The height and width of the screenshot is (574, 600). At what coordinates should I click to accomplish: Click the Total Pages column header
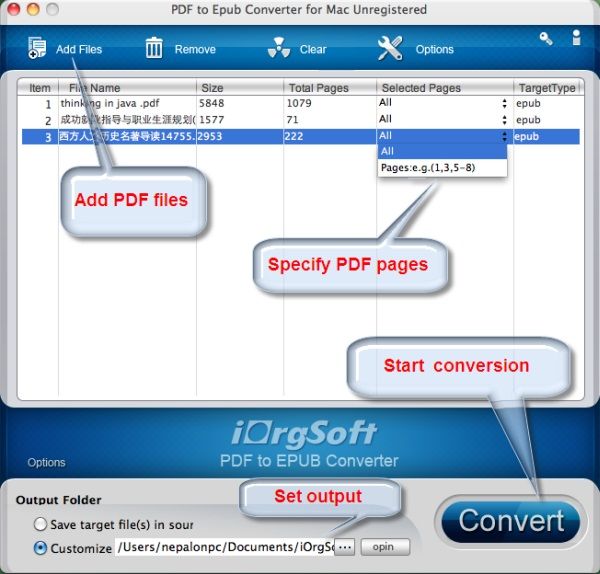click(330, 88)
